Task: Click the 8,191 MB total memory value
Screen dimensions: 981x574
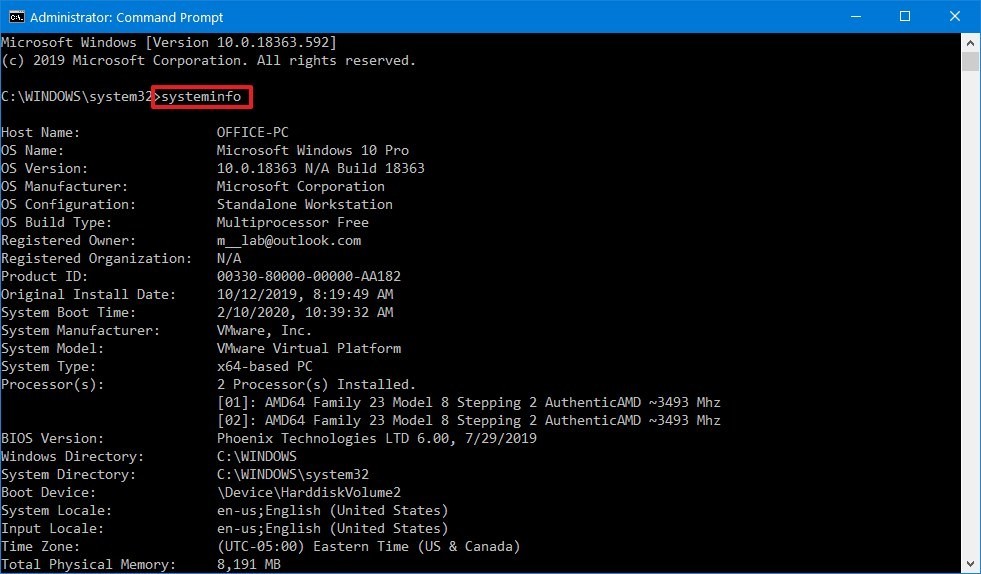Action: (x=248, y=564)
